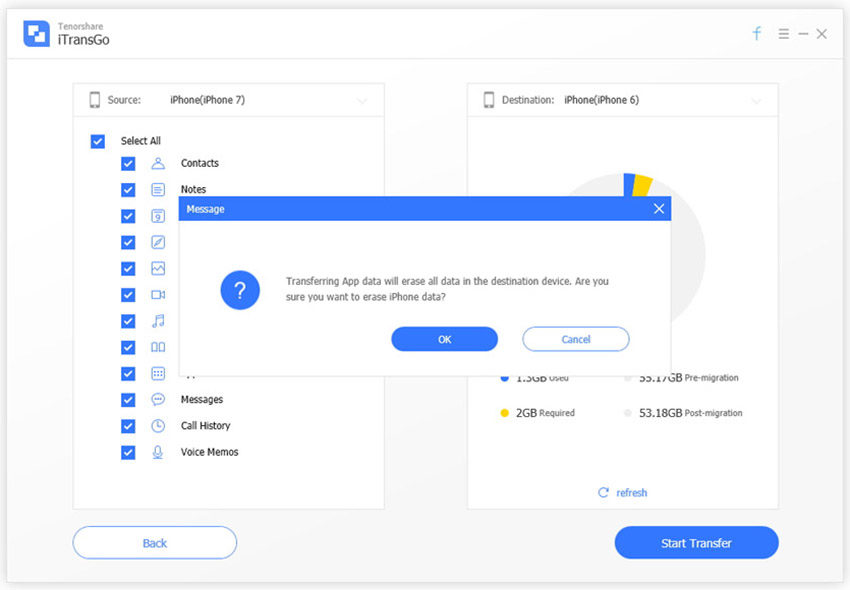Click Cancel in the Message dialog
This screenshot has width=850, height=590.
click(576, 339)
